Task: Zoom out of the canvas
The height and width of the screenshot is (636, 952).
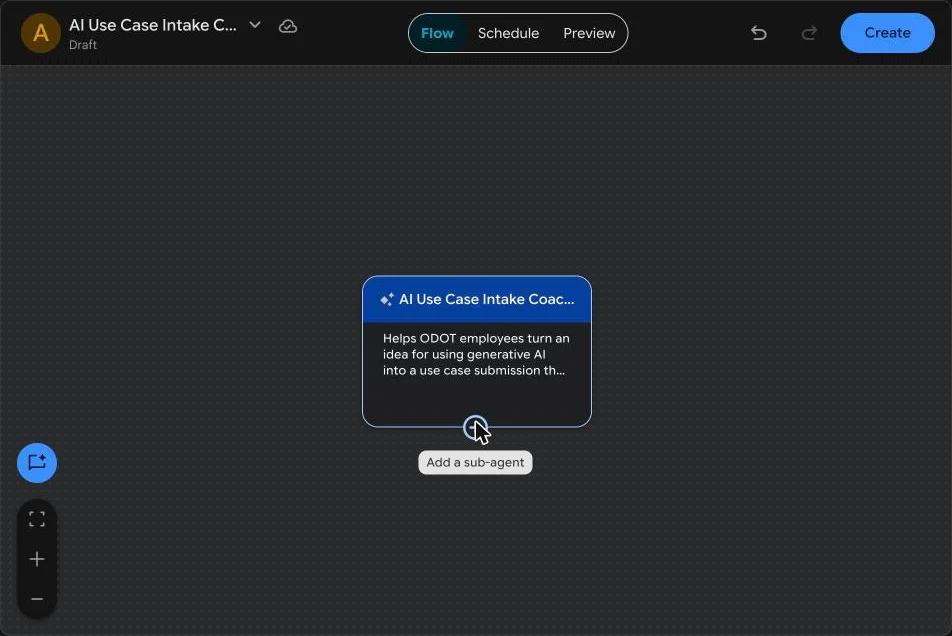Action: pyautogui.click(x=37, y=599)
